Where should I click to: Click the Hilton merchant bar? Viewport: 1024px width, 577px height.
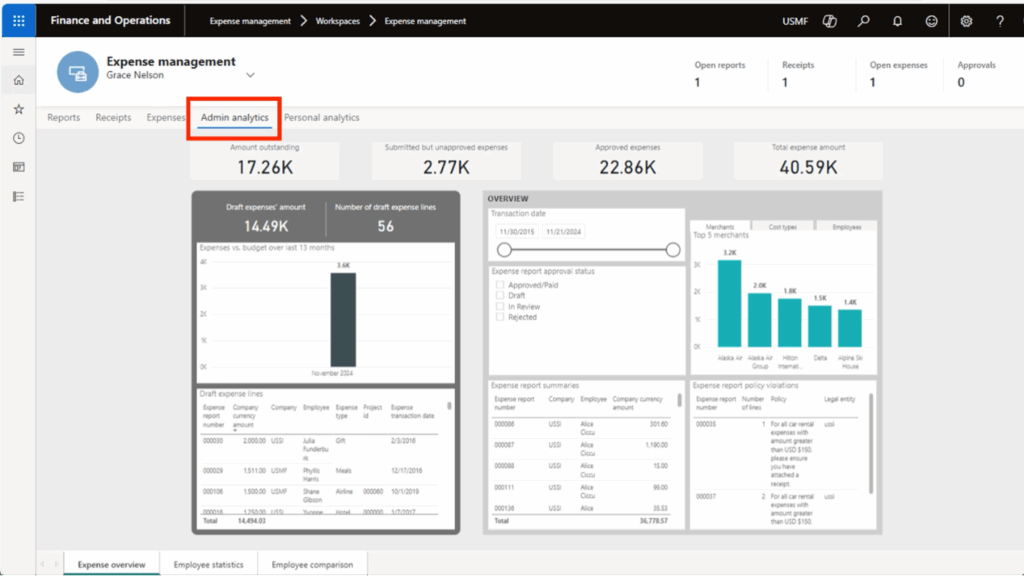pyautogui.click(x=790, y=322)
